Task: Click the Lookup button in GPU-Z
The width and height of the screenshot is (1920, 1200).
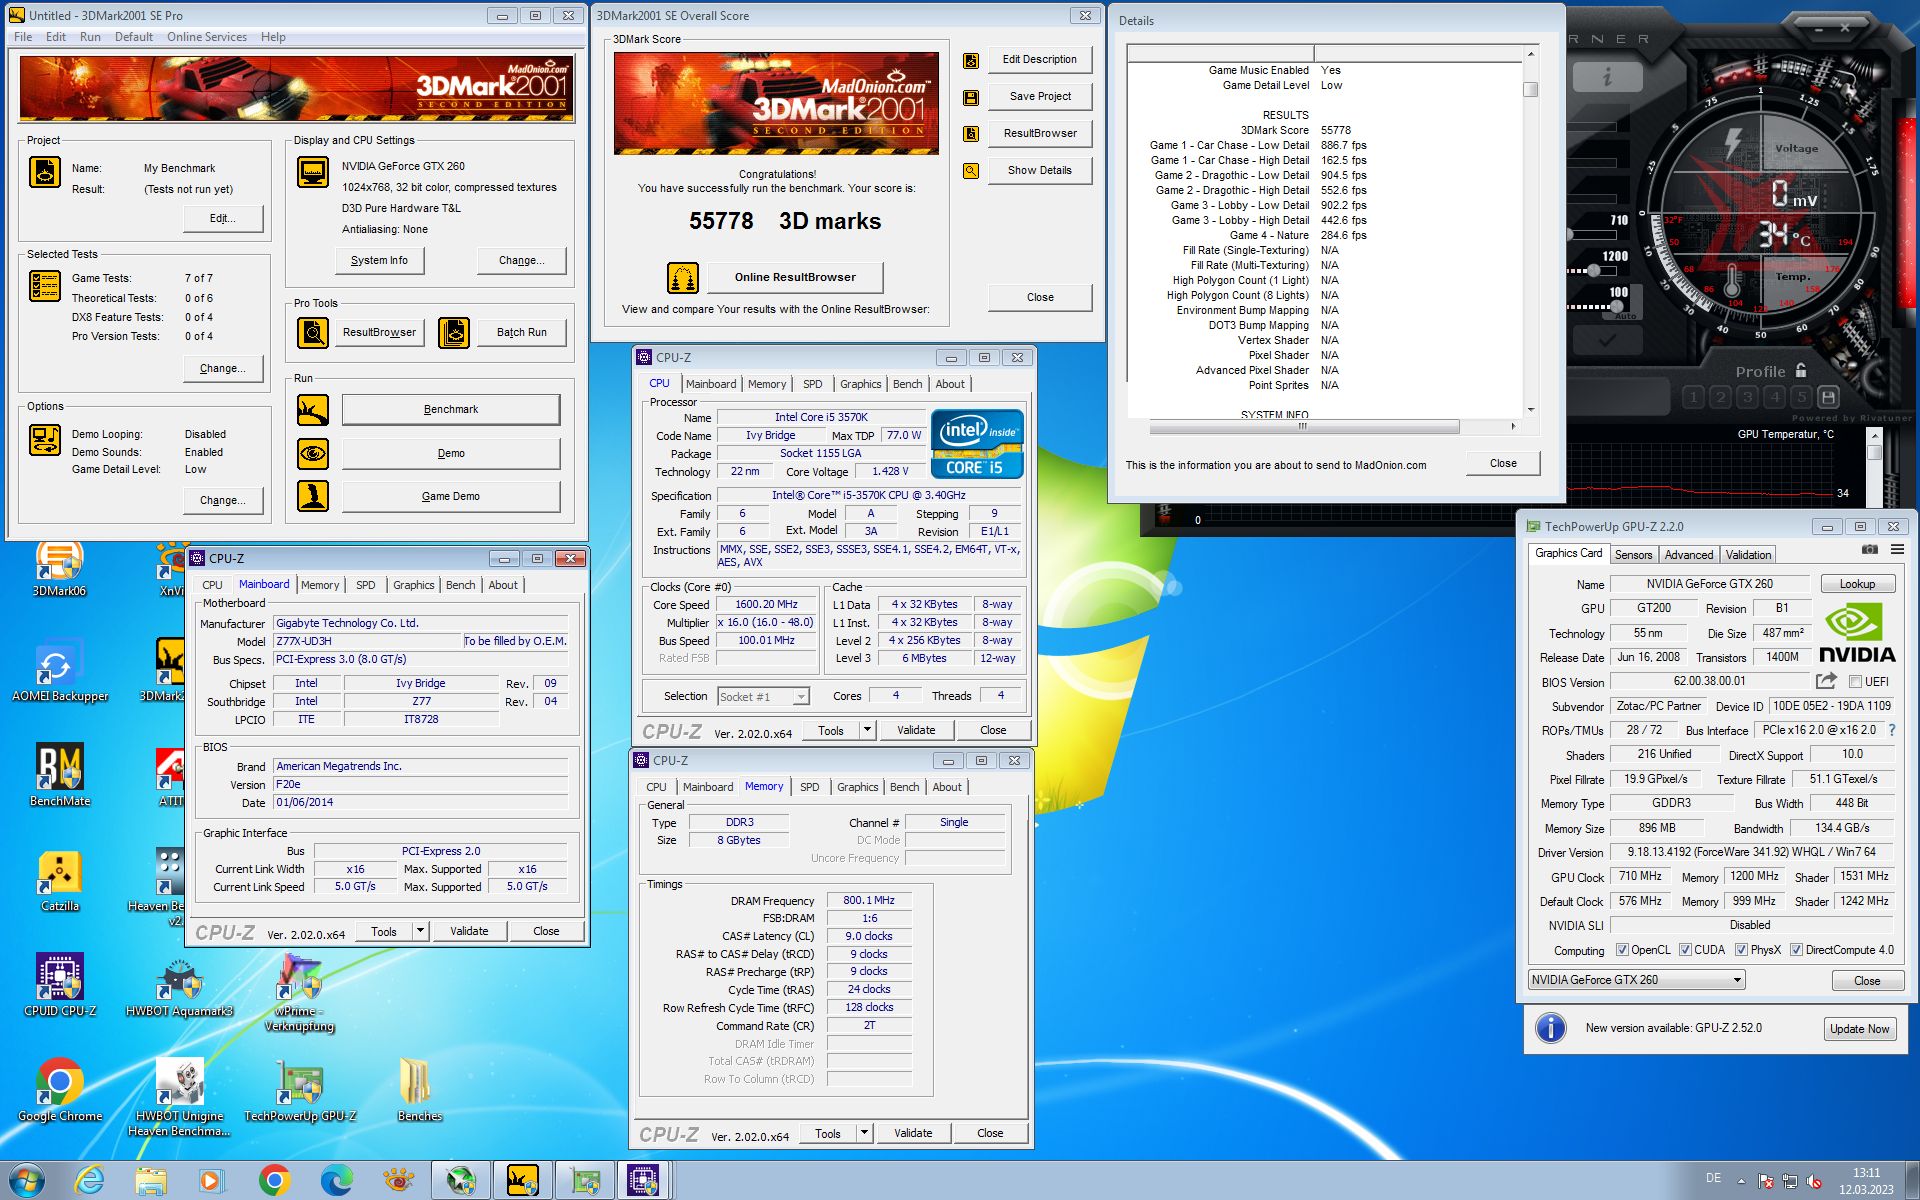Action: (1857, 584)
